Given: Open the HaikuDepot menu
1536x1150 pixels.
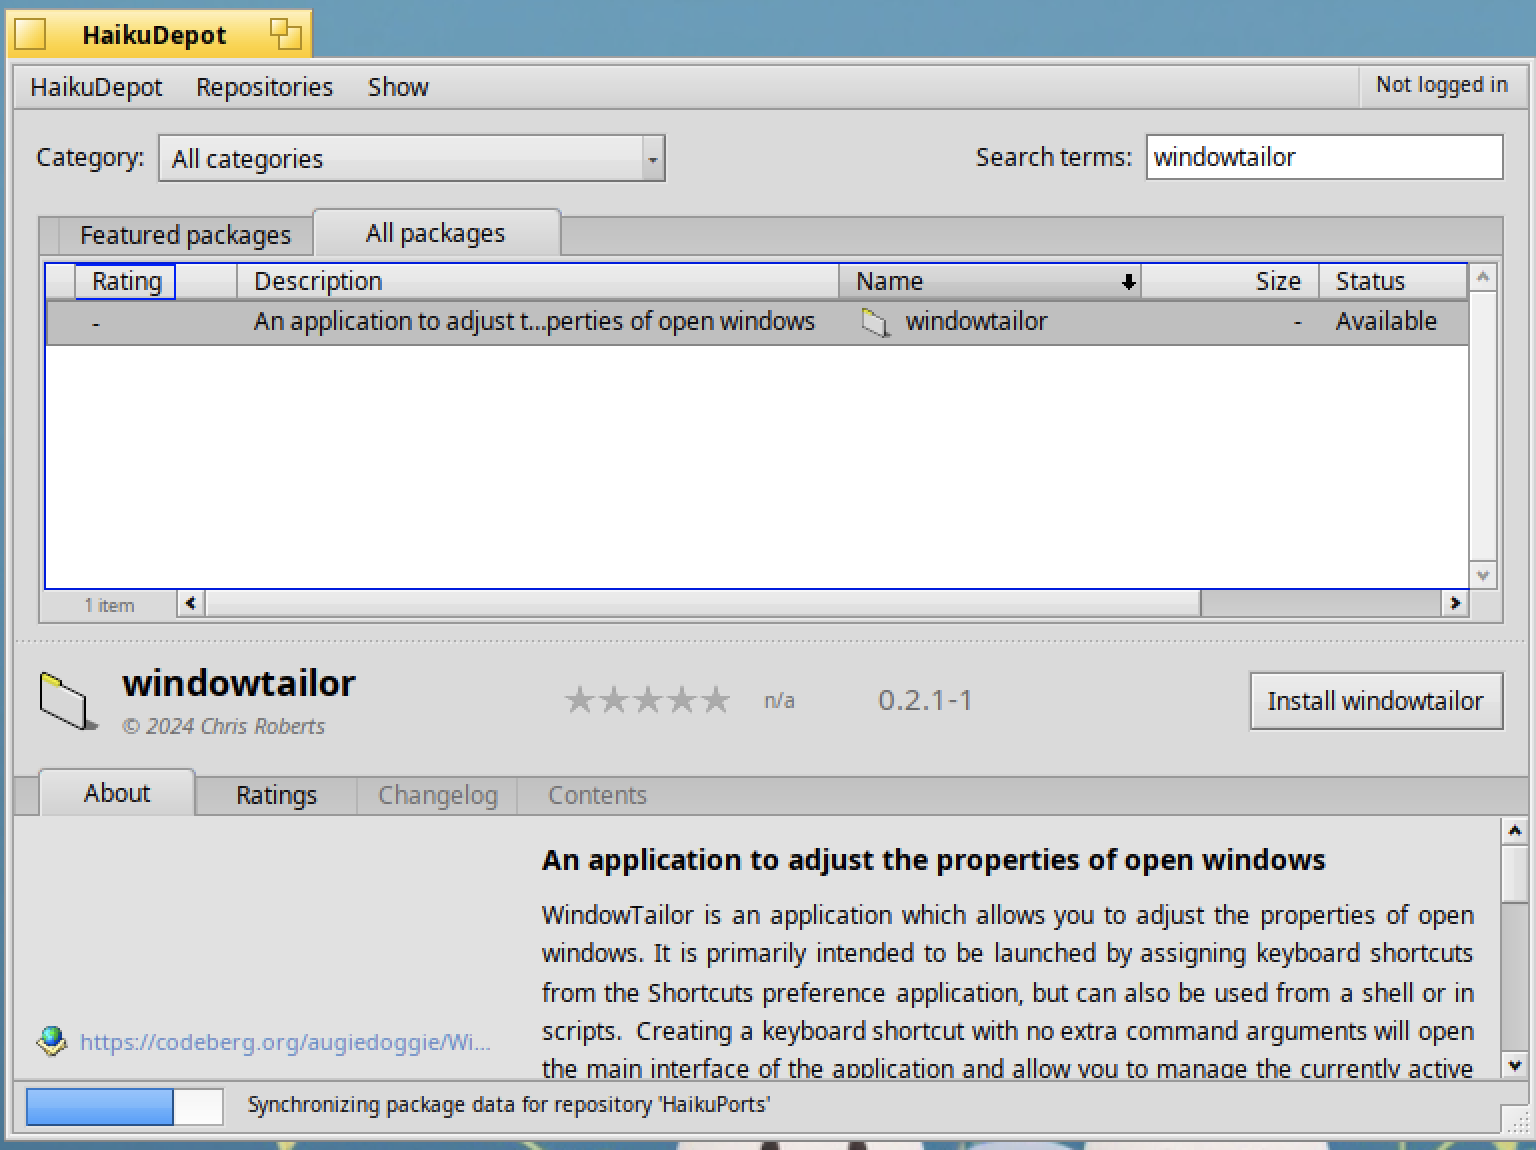Looking at the screenshot, I should (96, 87).
